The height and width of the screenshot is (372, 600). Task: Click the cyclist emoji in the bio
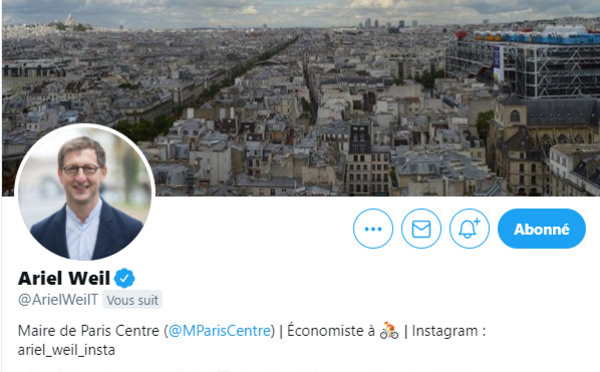(x=389, y=331)
